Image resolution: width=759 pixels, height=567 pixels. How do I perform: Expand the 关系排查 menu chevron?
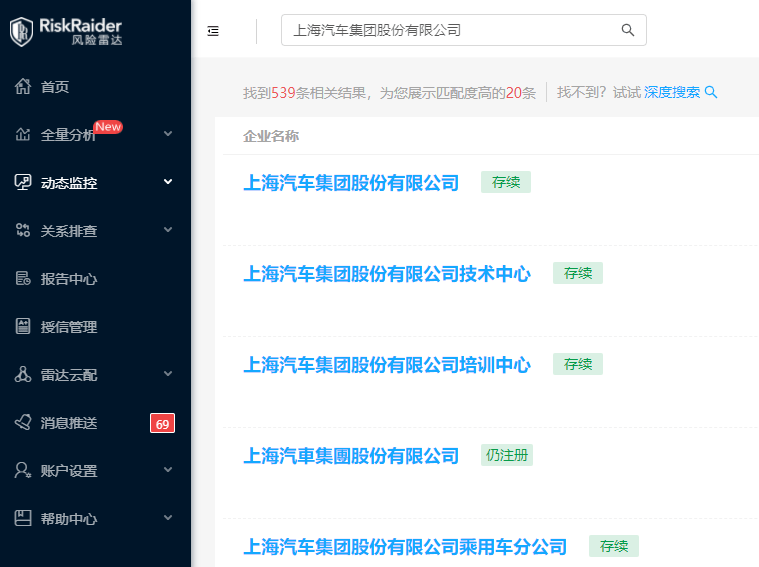click(168, 230)
